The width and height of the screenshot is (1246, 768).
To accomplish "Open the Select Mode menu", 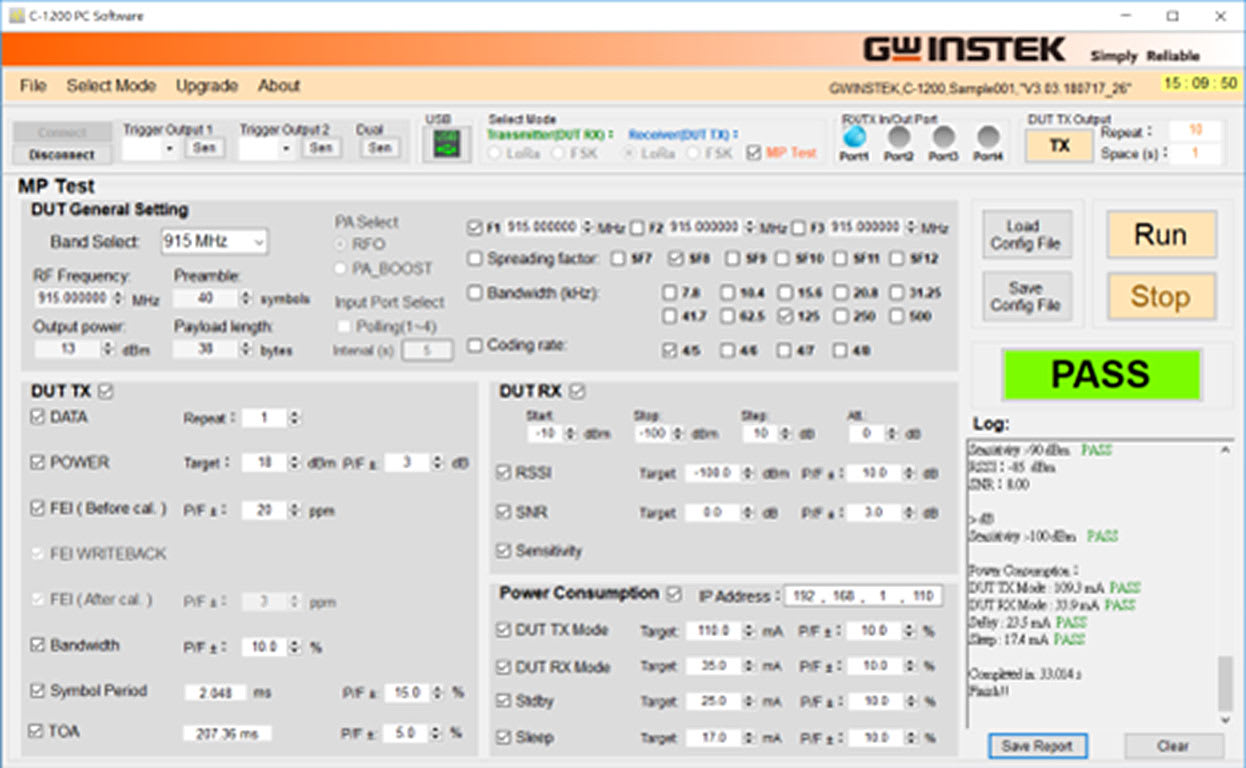I will [x=111, y=86].
